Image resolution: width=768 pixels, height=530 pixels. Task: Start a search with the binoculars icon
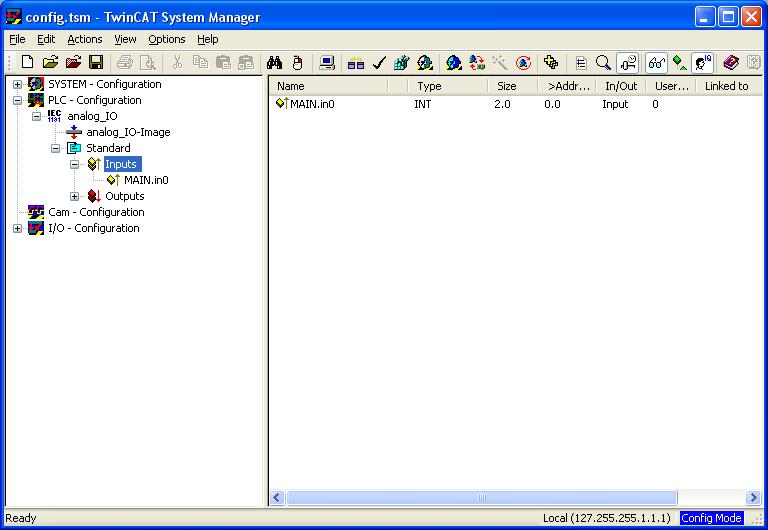coord(274,62)
